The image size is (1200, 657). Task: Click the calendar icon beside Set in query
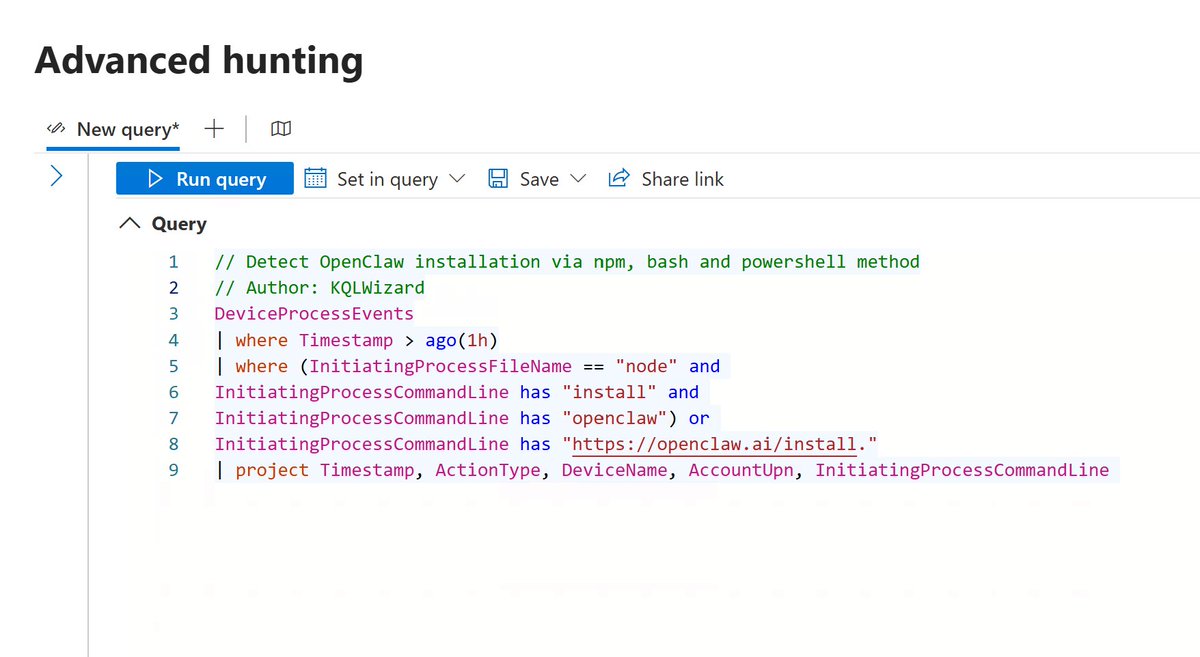click(x=315, y=179)
